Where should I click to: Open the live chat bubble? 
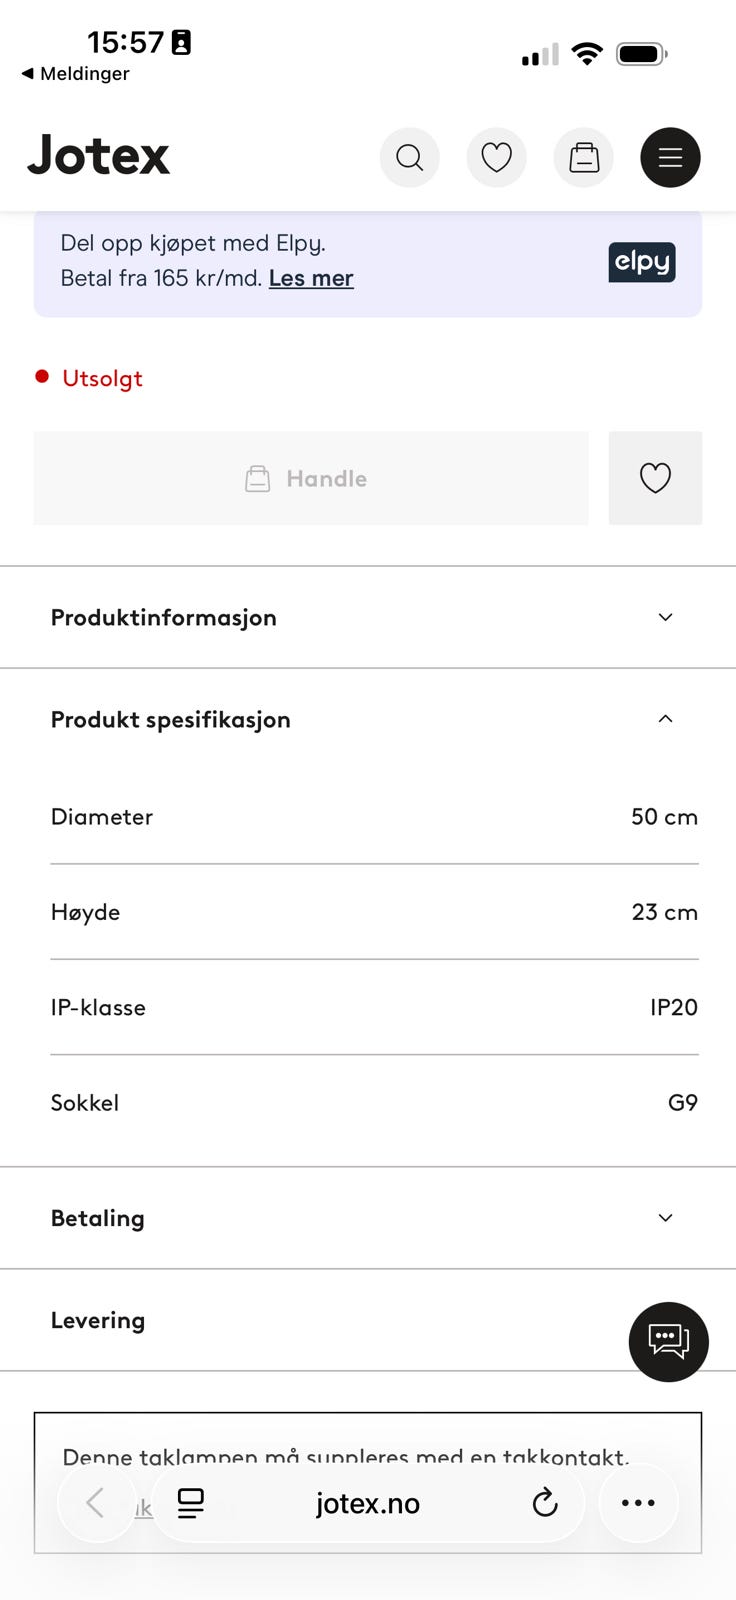point(668,1341)
